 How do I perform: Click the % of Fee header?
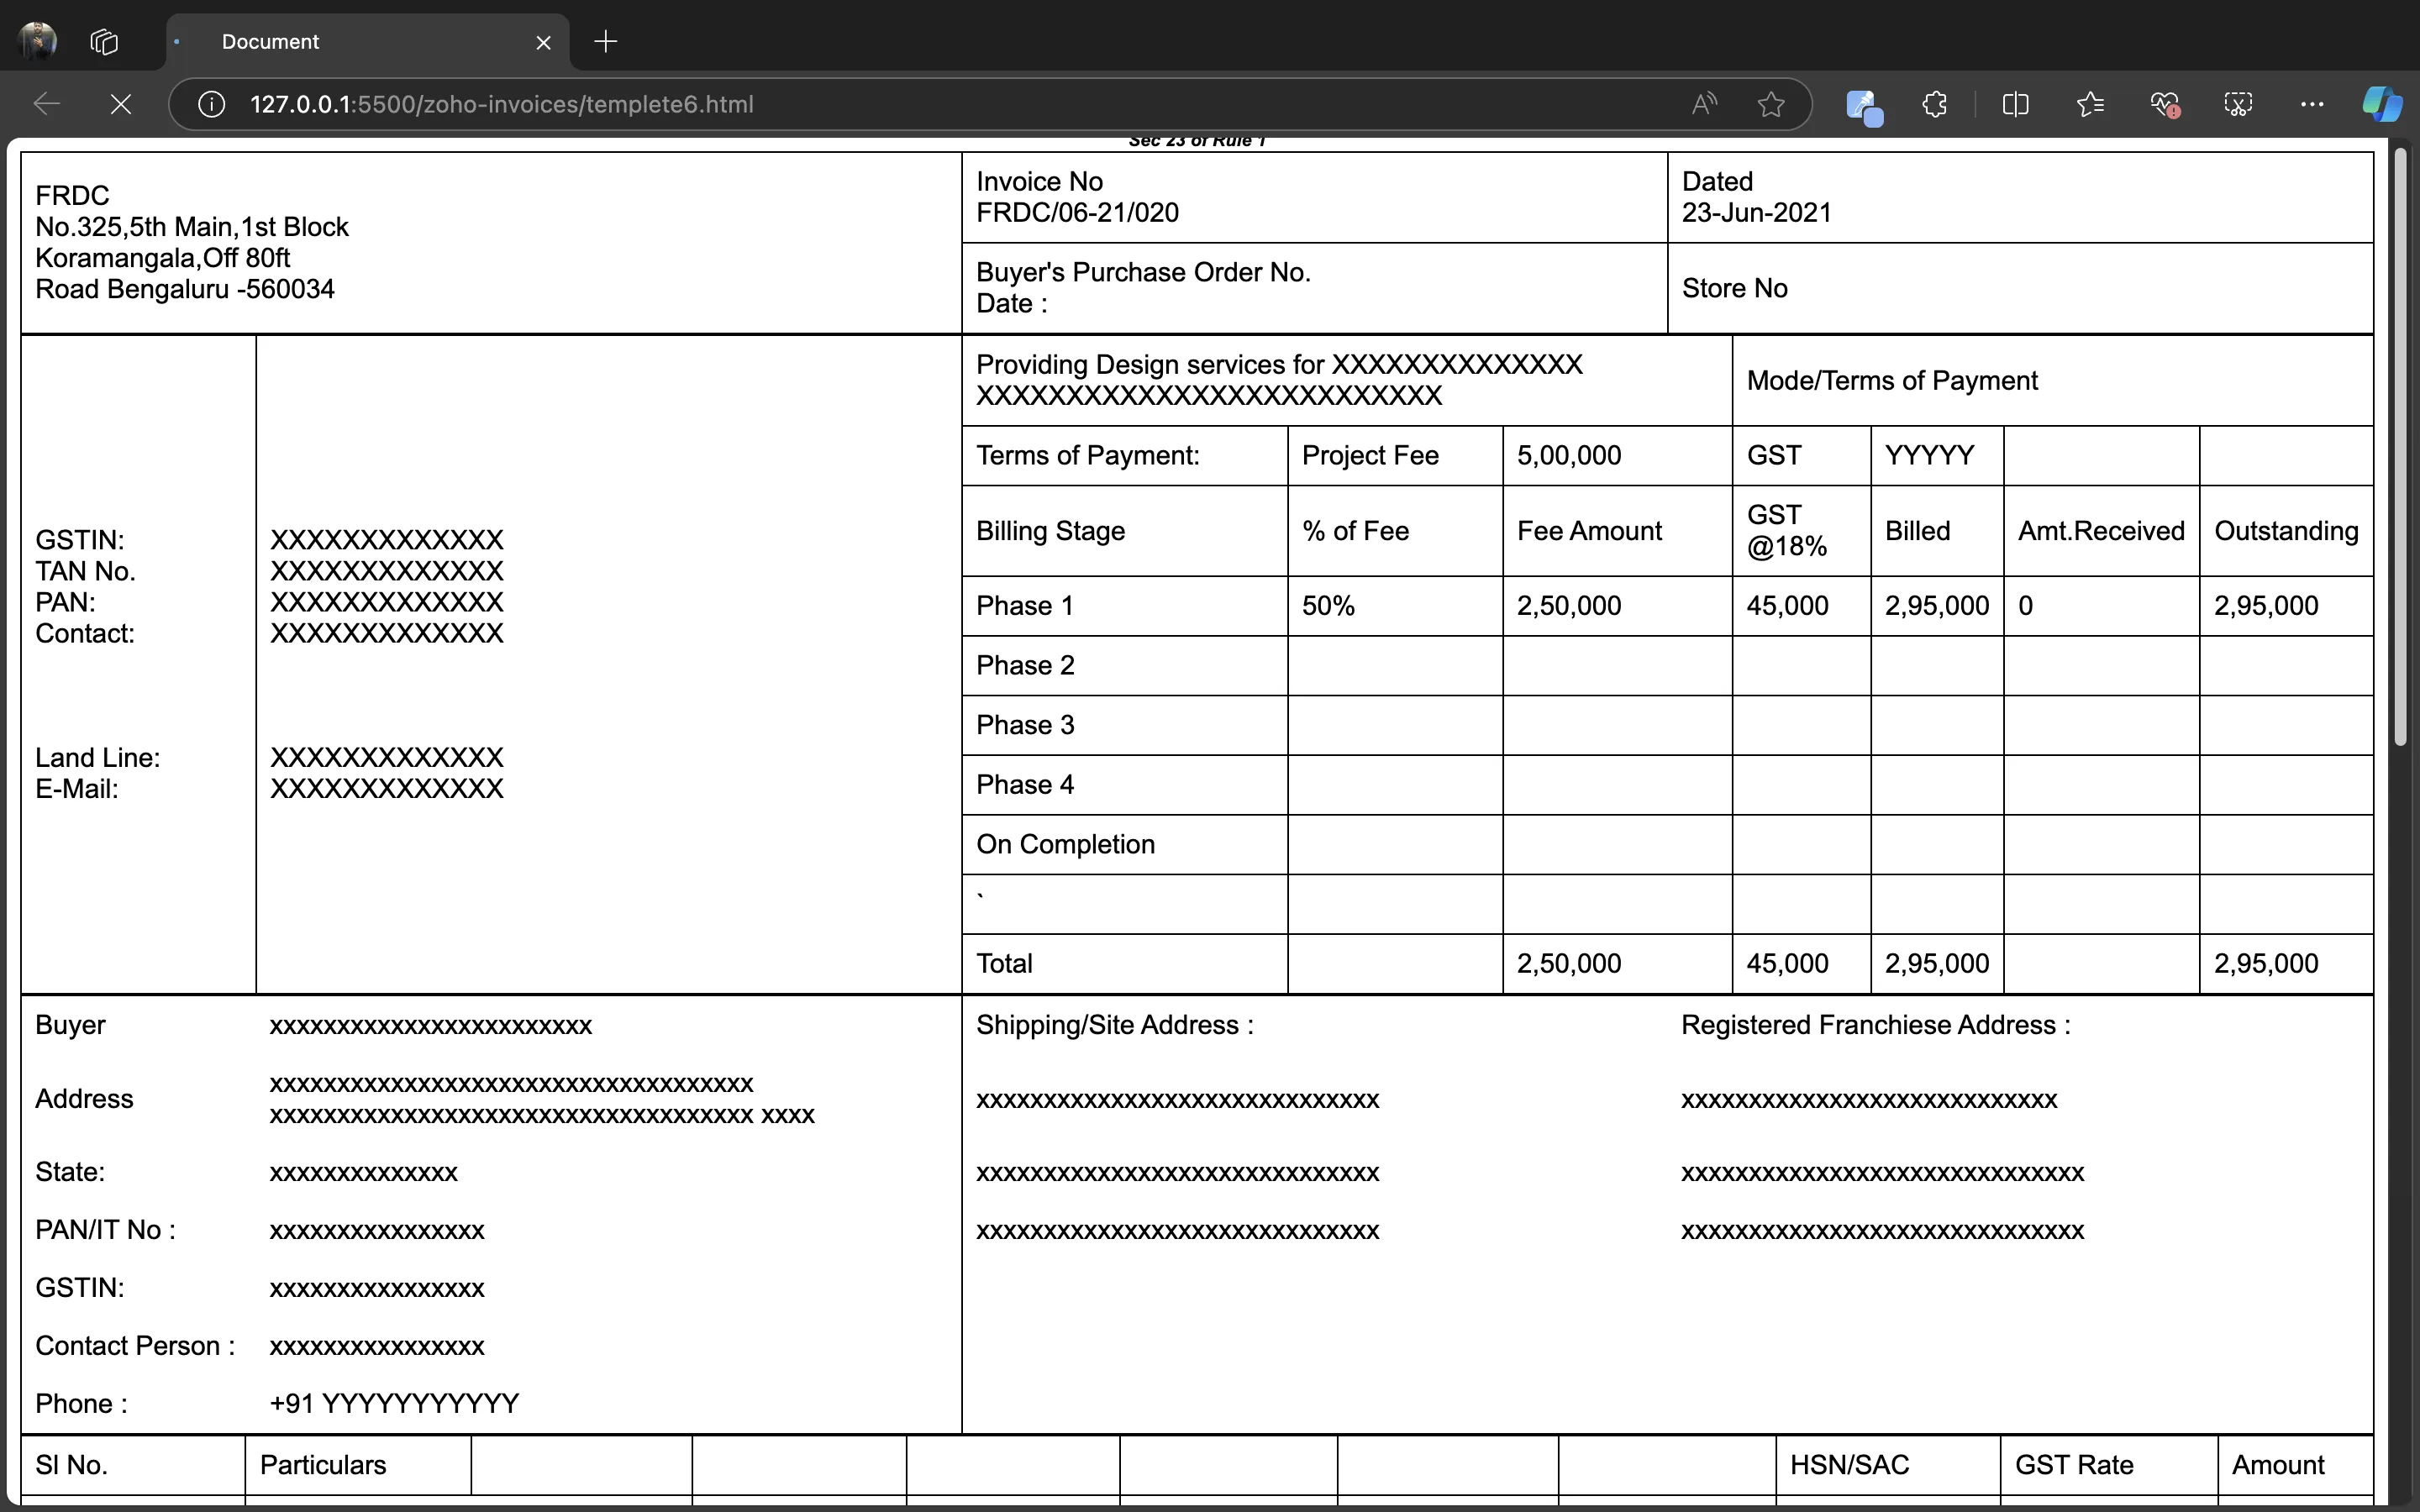pos(1355,531)
